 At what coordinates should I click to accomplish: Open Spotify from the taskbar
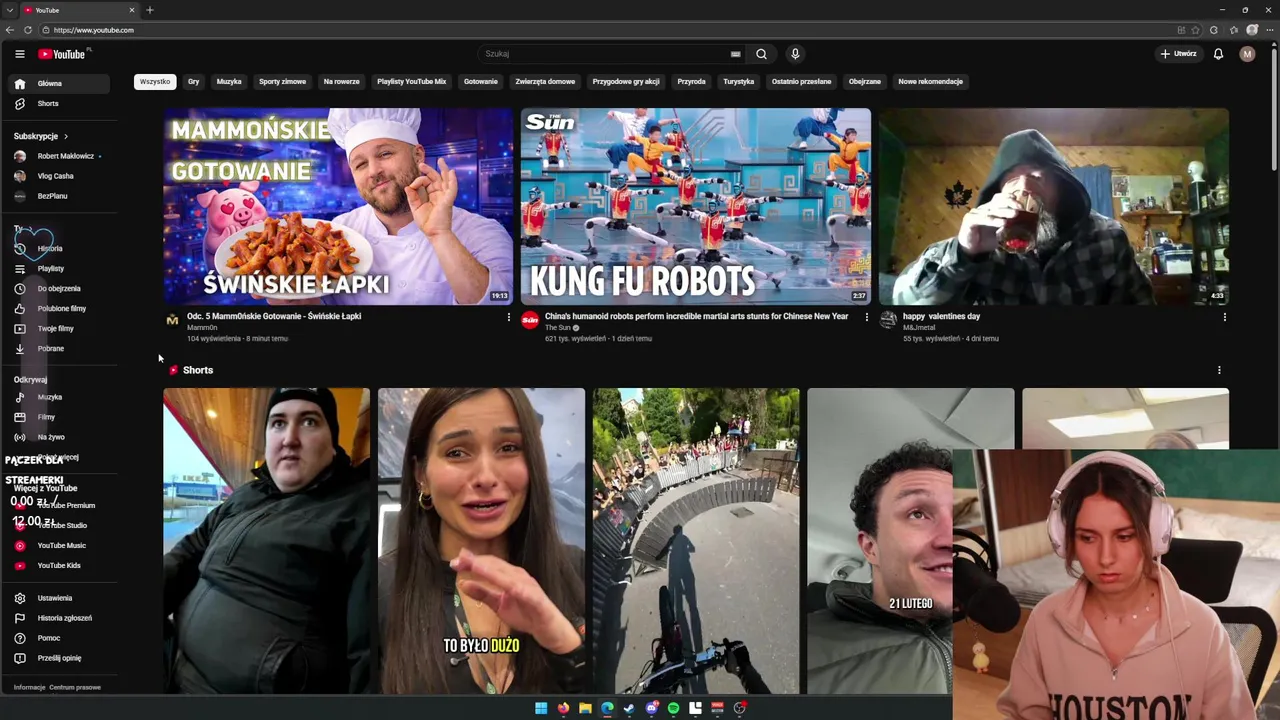click(x=673, y=708)
